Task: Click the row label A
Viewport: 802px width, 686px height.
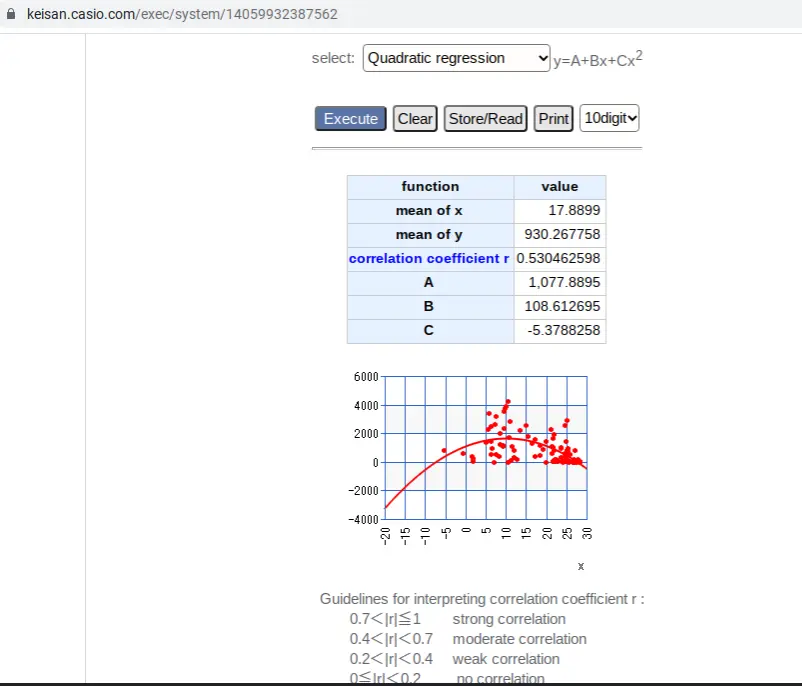Action: coord(429,282)
